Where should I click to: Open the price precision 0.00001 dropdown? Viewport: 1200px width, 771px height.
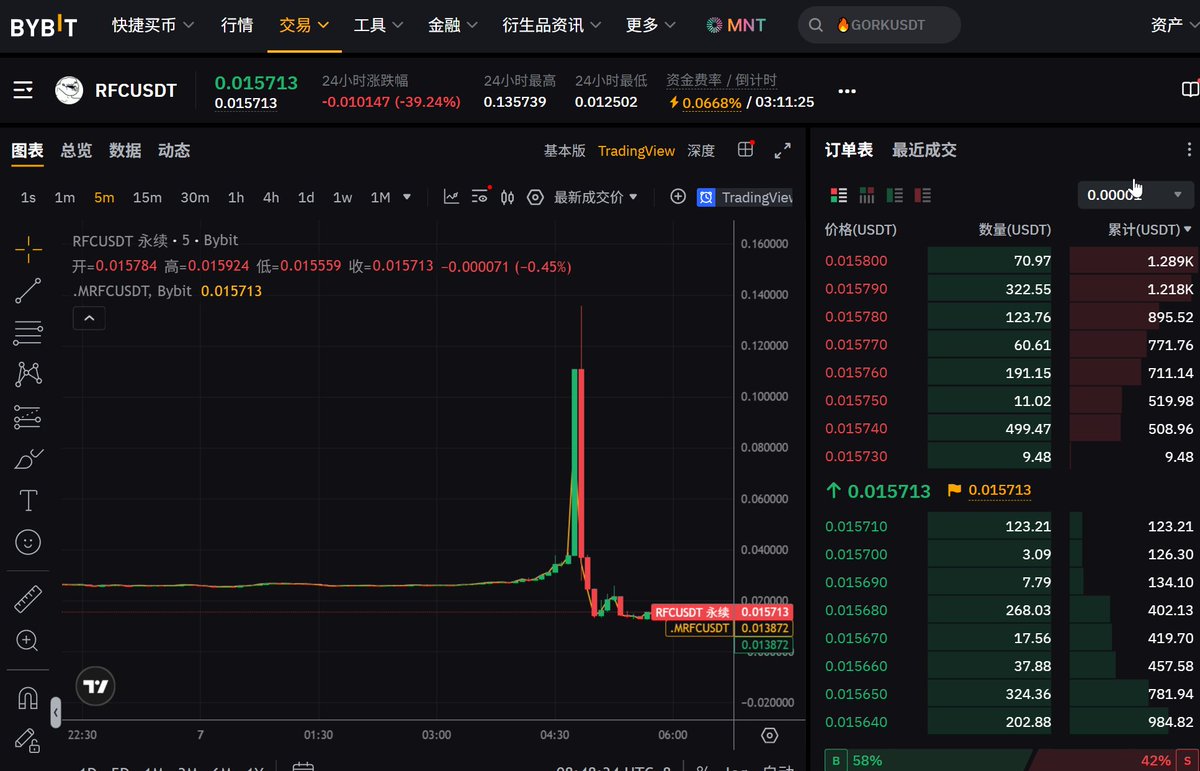point(1137,194)
